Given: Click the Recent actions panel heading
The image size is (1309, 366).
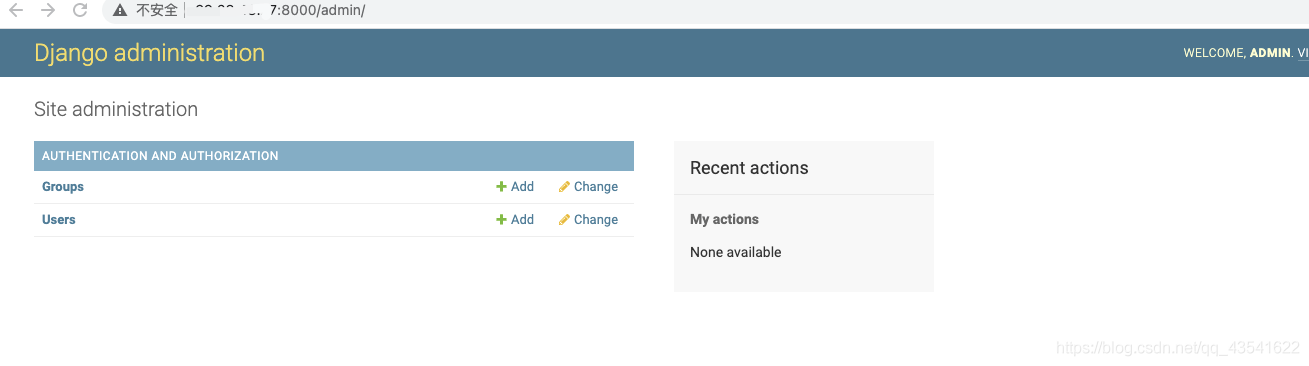Looking at the screenshot, I should pos(749,168).
